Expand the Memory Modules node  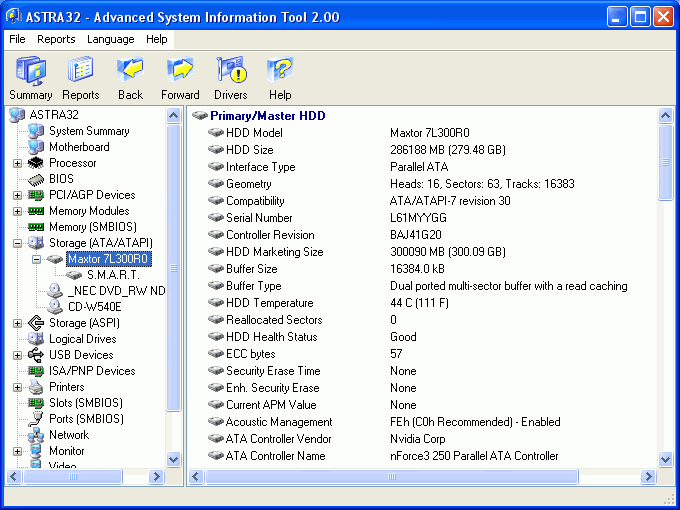pyautogui.click(x=17, y=212)
